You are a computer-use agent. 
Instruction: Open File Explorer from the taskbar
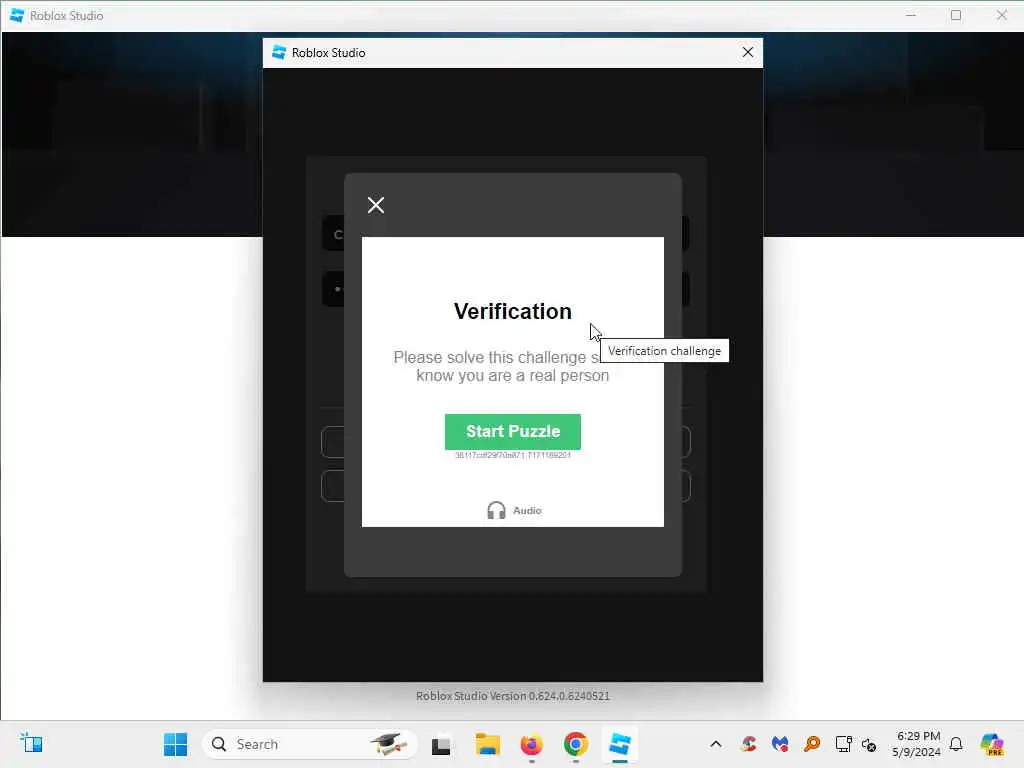click(487, 744)
